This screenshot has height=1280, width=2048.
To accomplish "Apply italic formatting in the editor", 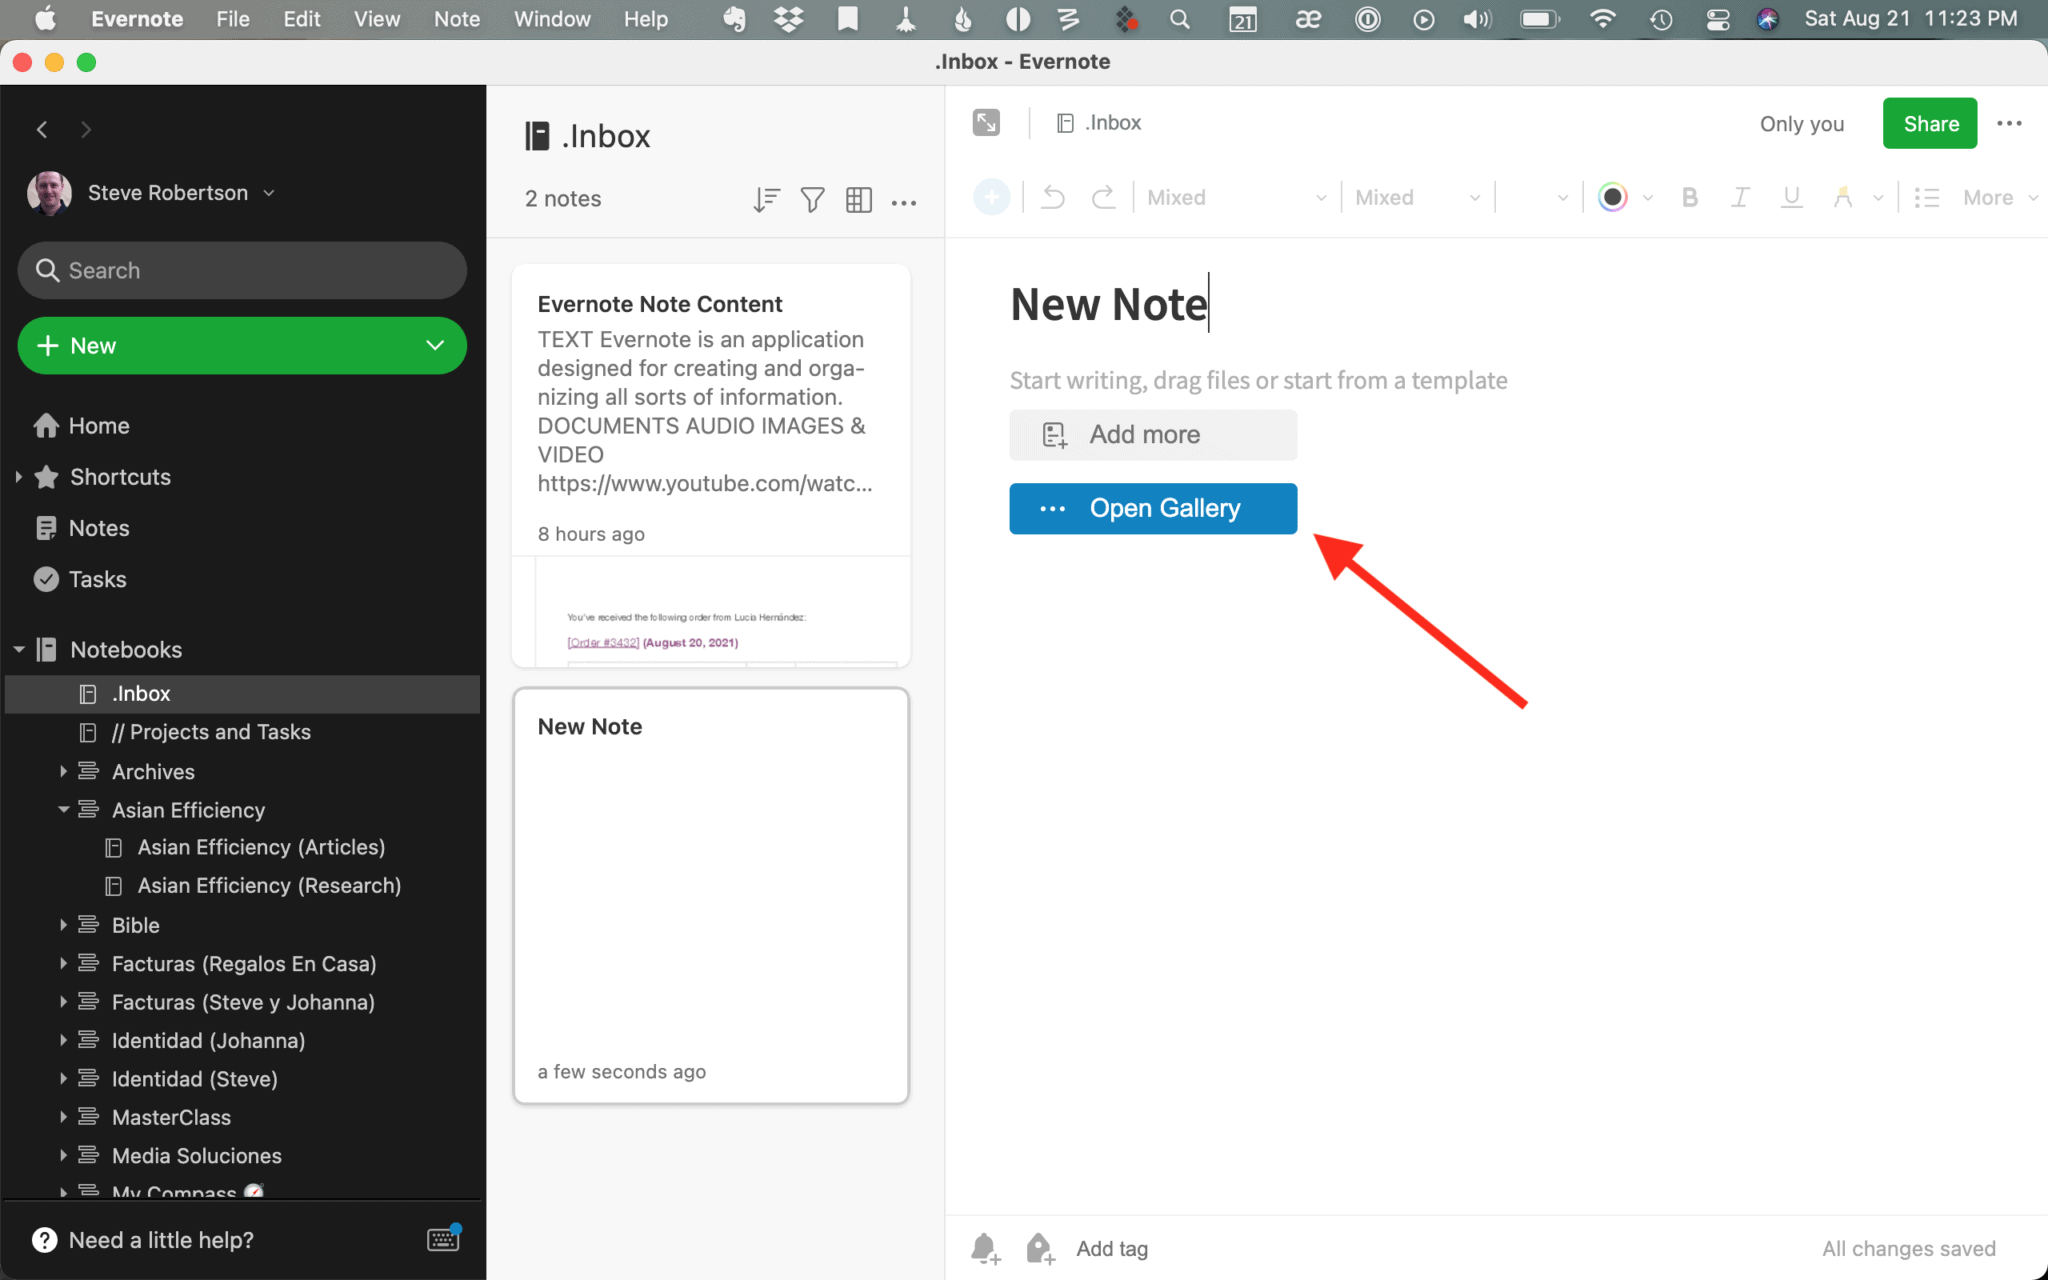I will (x=1739, y=197).
